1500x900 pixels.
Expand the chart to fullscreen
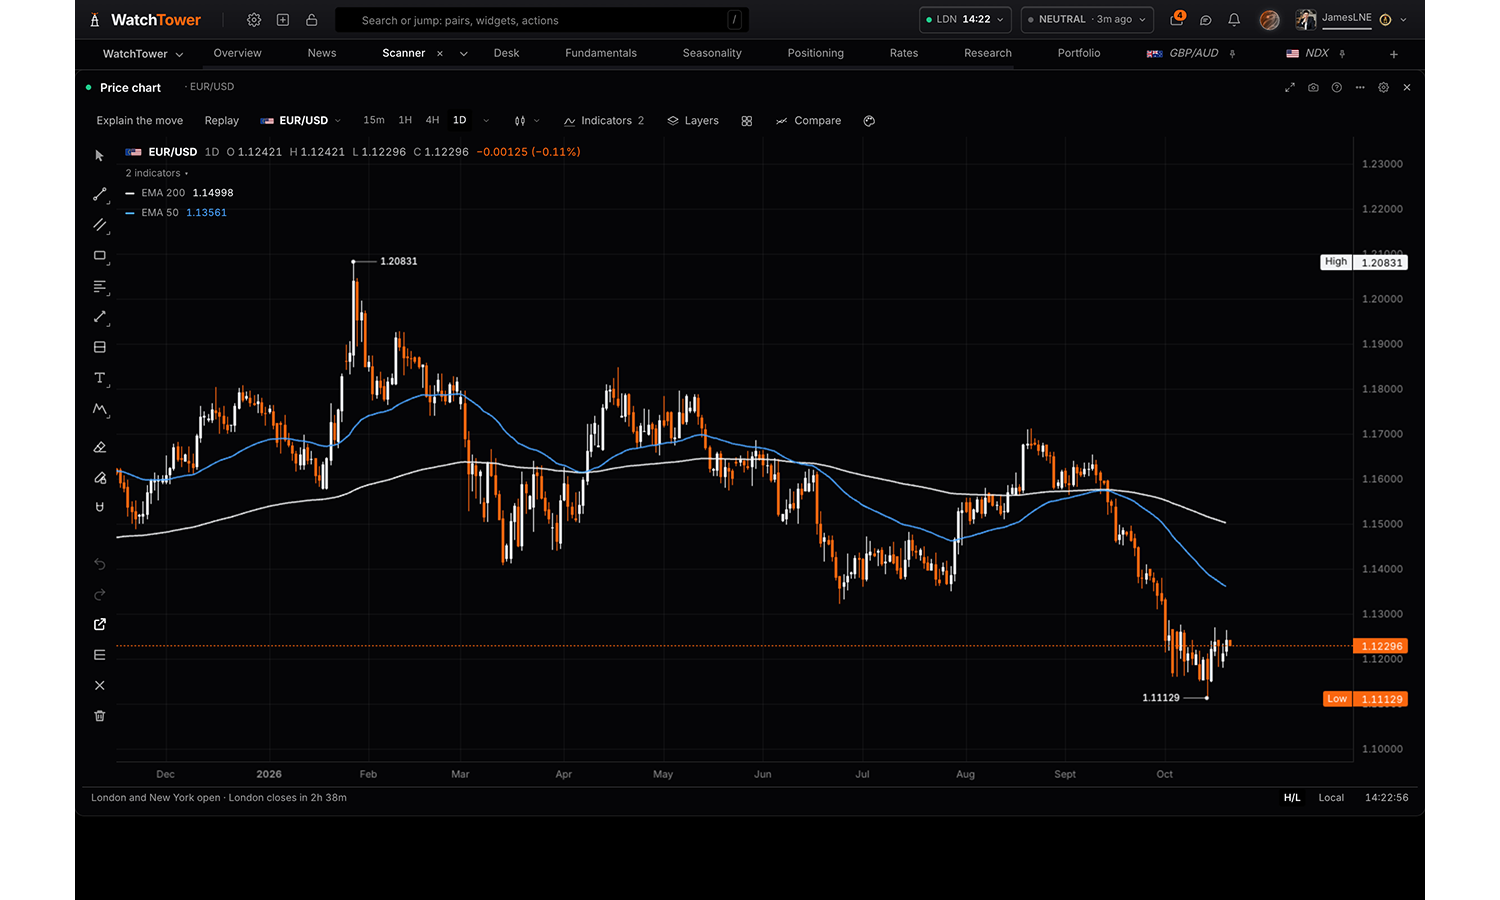pyautogui.click(x=1290, y=88)
